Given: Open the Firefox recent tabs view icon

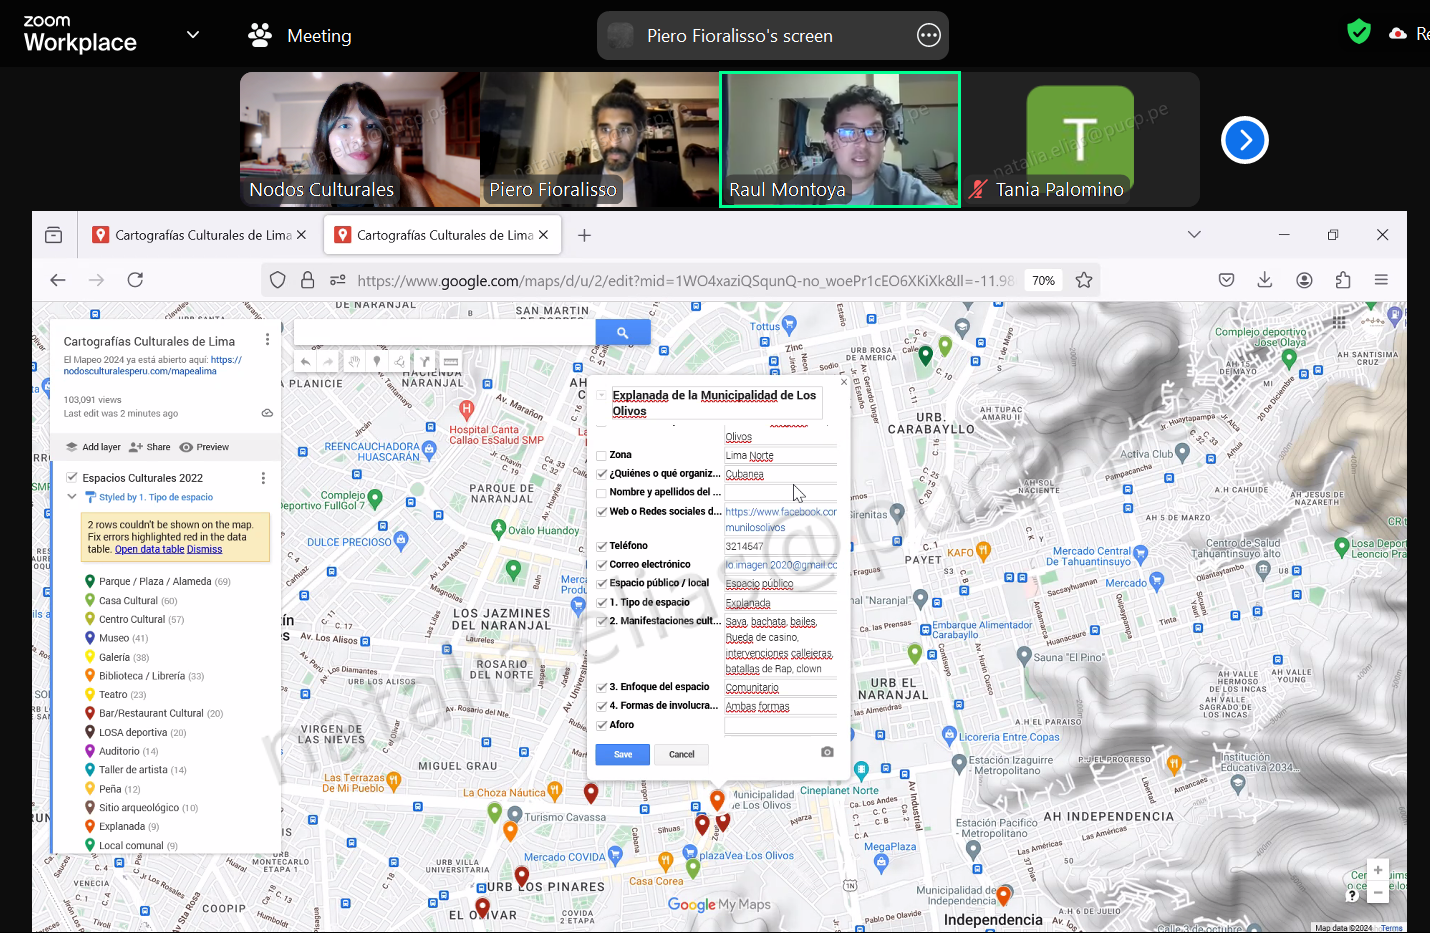Looking at the screenshot, I should tap(53, 235).
